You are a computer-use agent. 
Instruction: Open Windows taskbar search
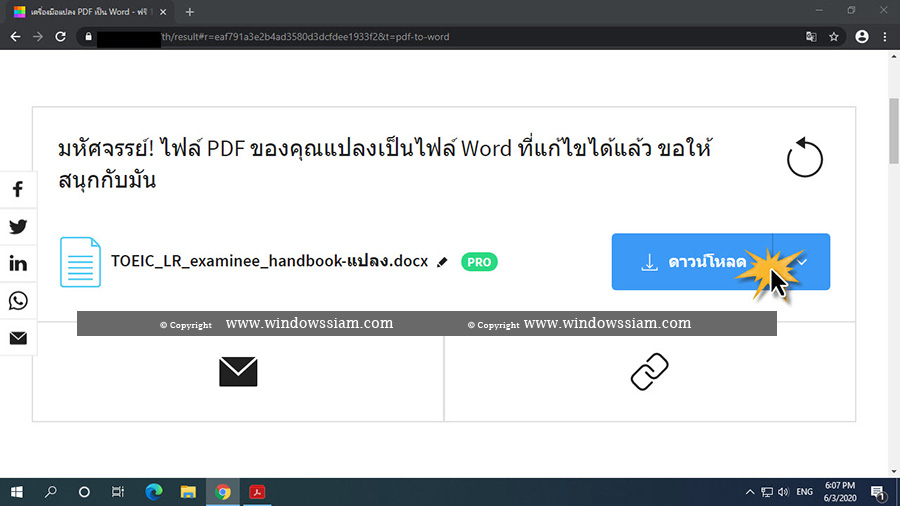pyautogui.click(x=51, y=492)
